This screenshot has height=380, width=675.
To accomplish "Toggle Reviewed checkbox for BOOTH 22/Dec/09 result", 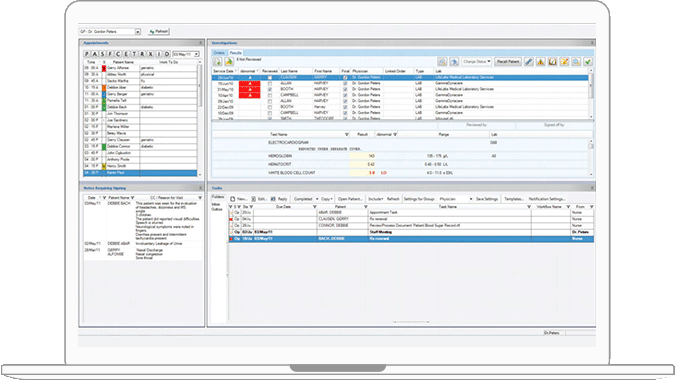I will click(270, 107).
